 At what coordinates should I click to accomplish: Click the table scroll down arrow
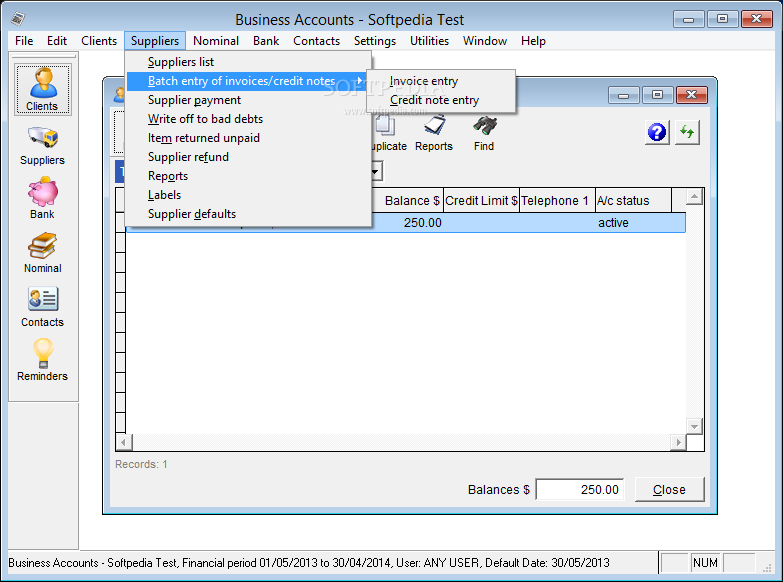(x=695, y=426)
